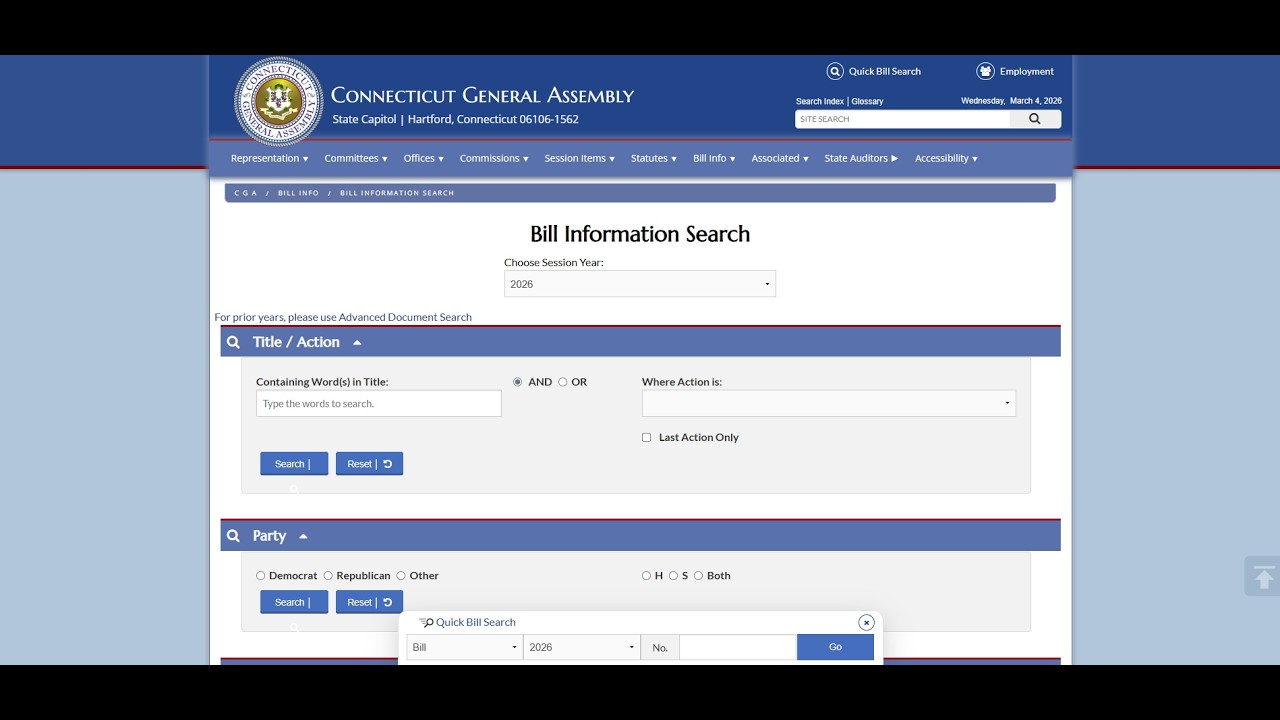Click the magnifier icon in Party section bar
Viewport: 1280px width, 720px height.
(x=233, y=536)
